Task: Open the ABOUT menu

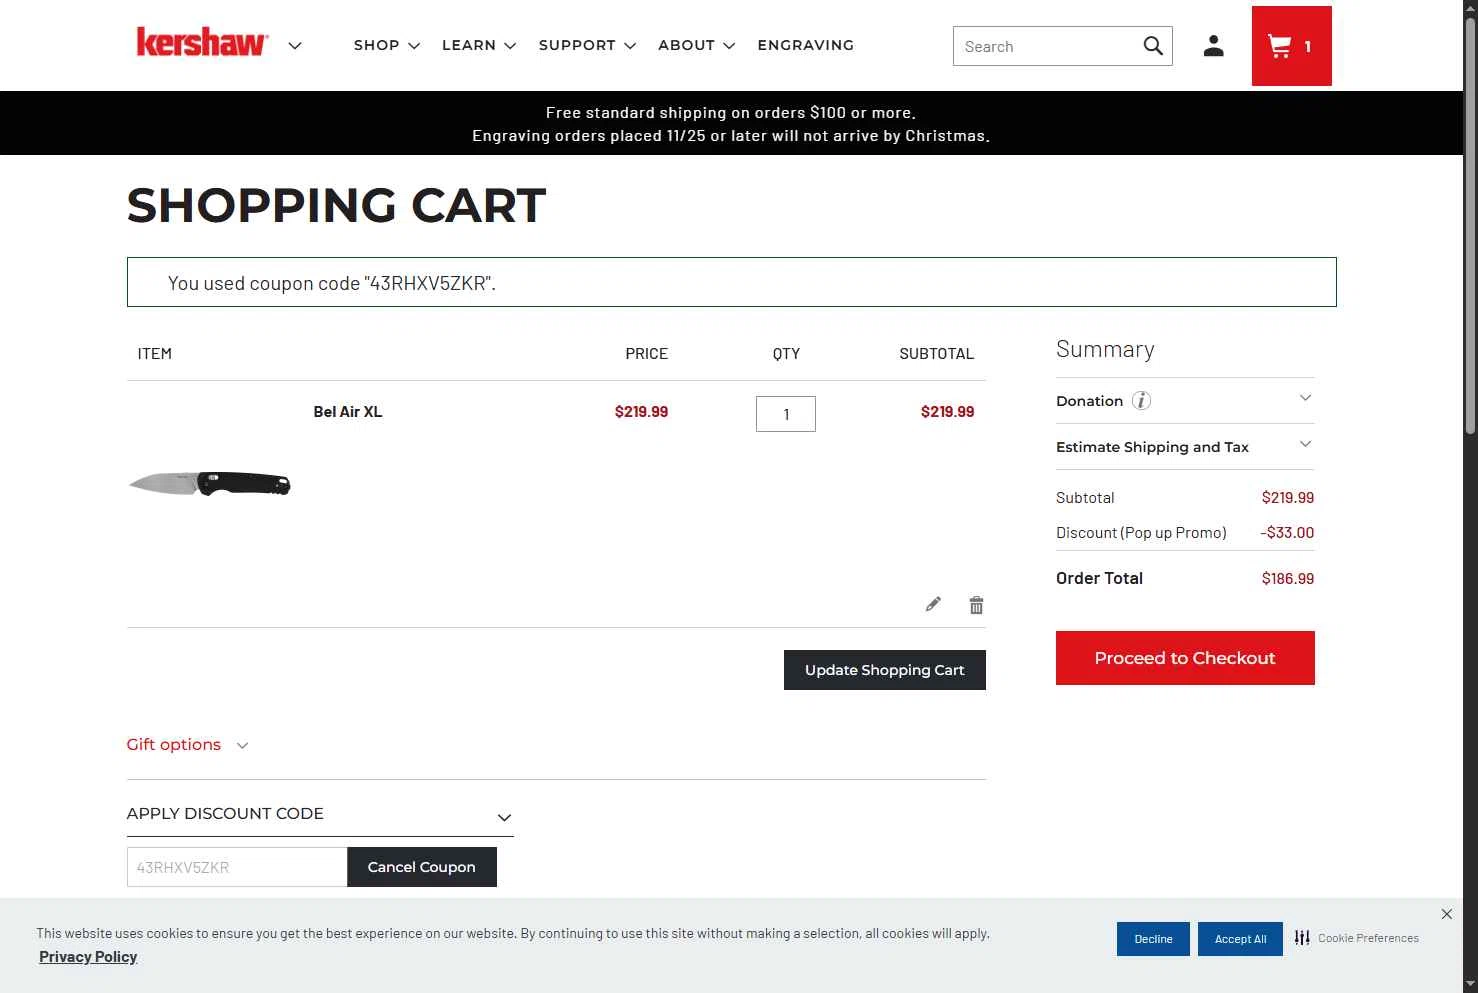Action: tap(696, 45)
